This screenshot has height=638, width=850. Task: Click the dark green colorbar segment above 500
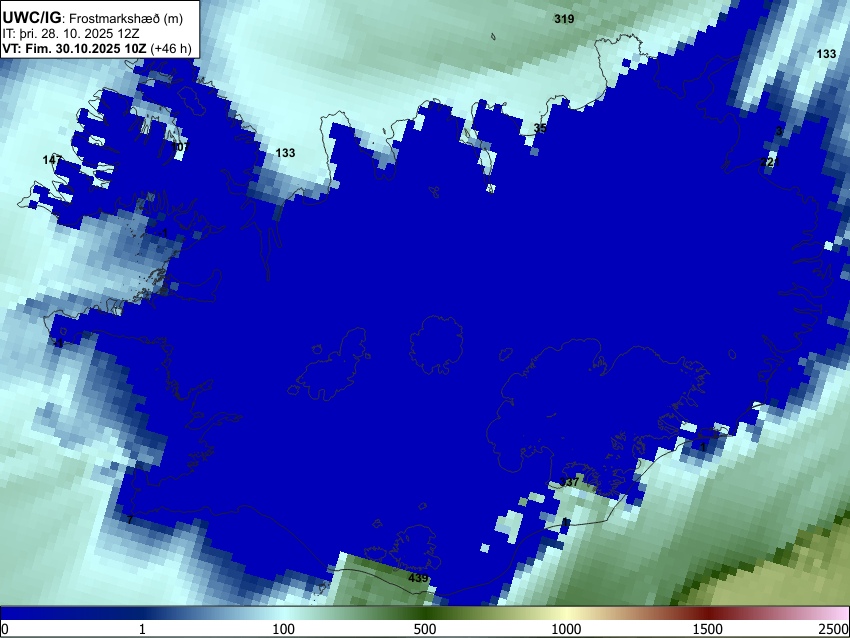tap(425, 614)
